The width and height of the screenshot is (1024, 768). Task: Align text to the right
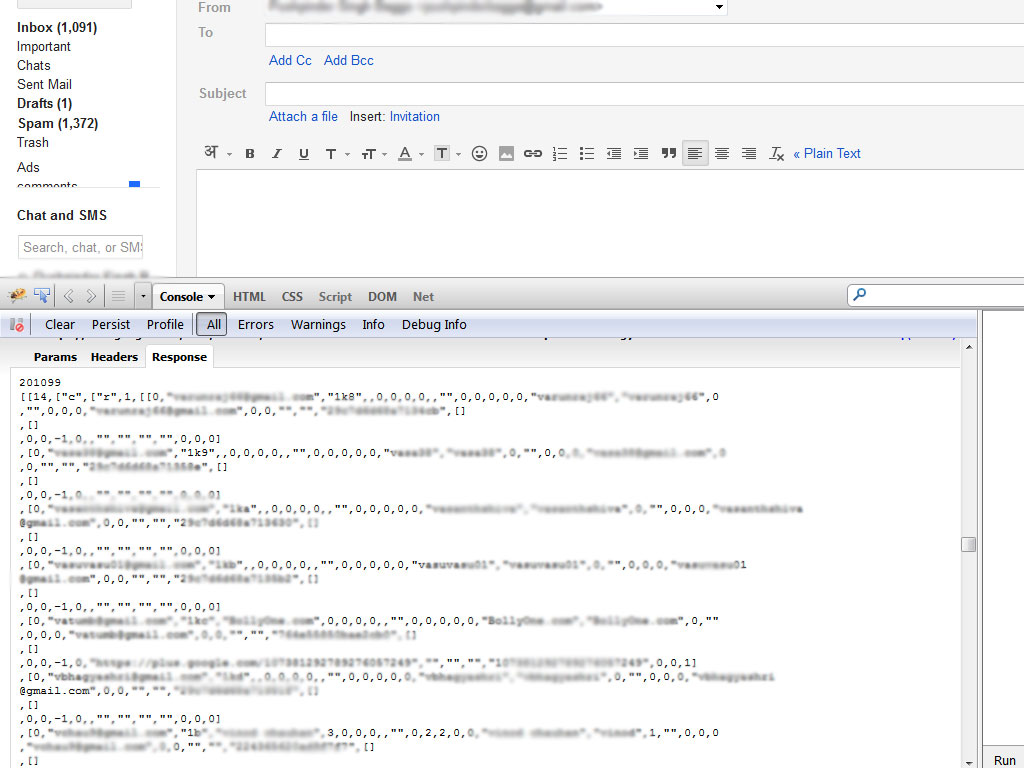(749, 153)
